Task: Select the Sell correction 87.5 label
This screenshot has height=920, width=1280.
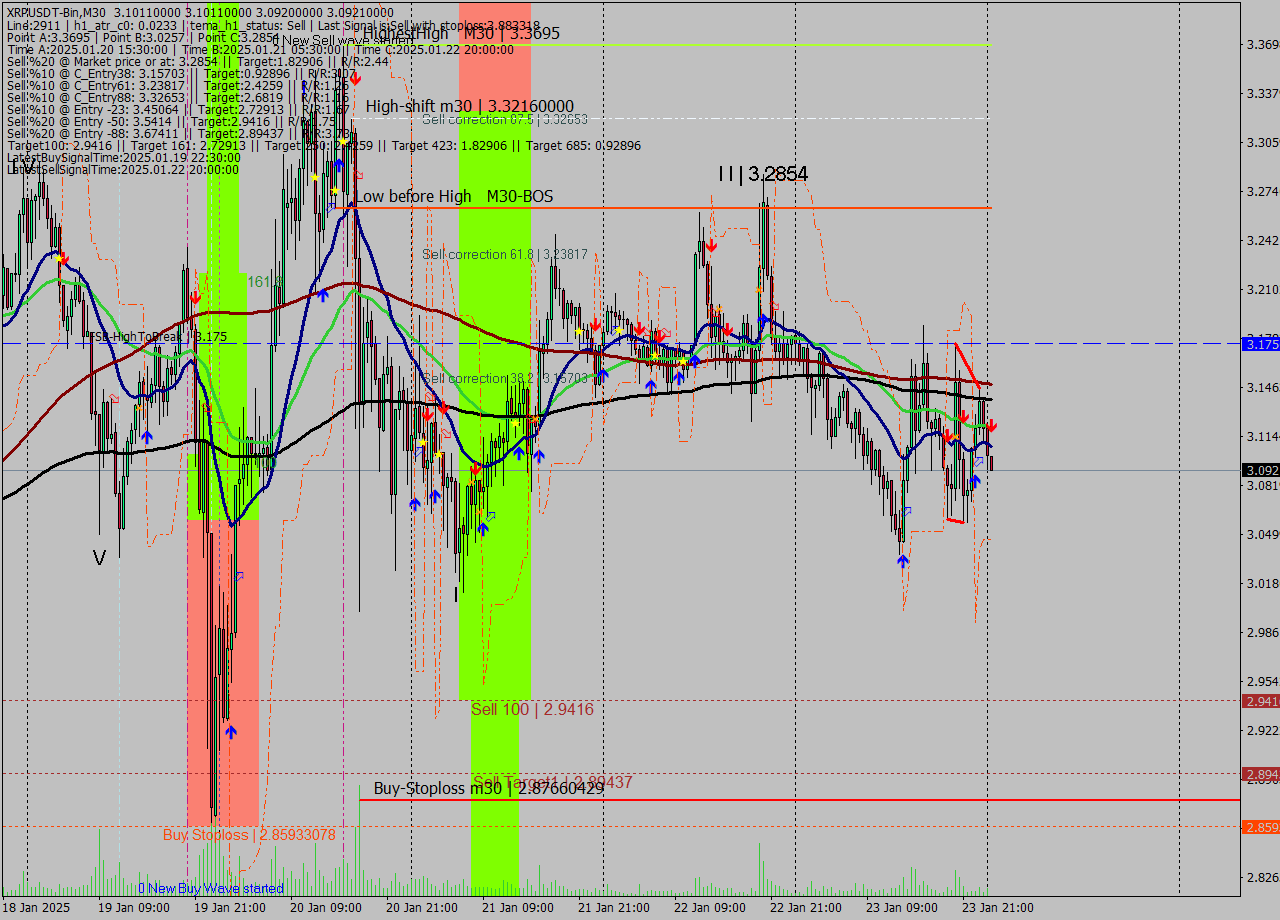Action: 505,119
